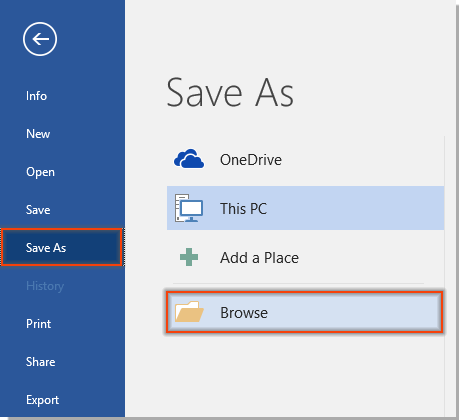Choose the OneDrive location label
The height and width of the screenshot is (420, 459).
[251, 160]
